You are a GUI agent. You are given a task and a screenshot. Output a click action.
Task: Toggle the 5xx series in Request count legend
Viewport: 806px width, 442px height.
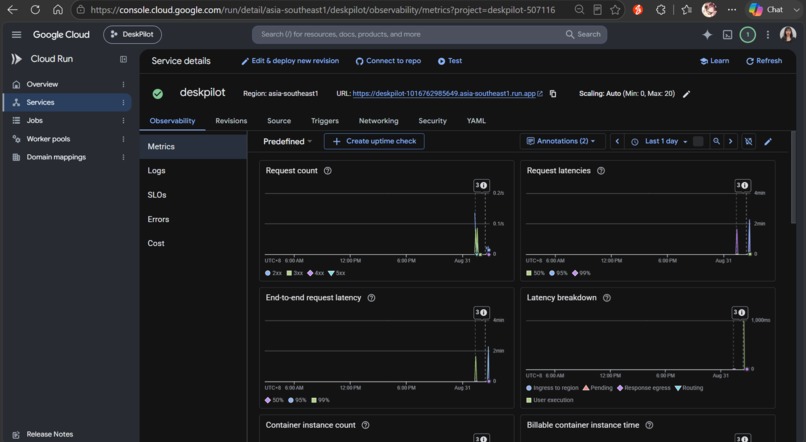coord(336,273)
